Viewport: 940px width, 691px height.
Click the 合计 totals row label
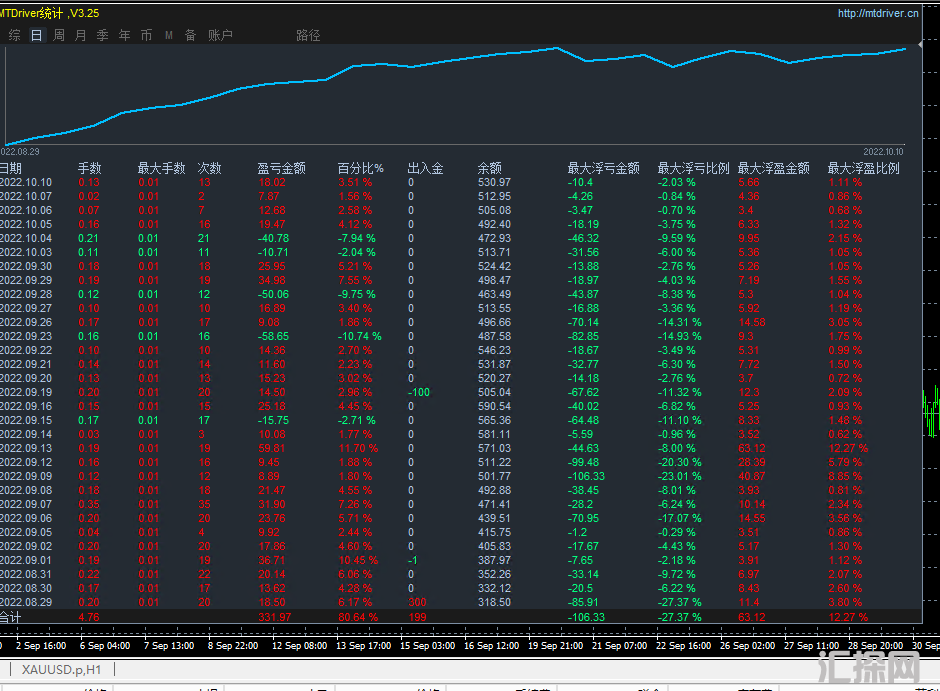10,617
